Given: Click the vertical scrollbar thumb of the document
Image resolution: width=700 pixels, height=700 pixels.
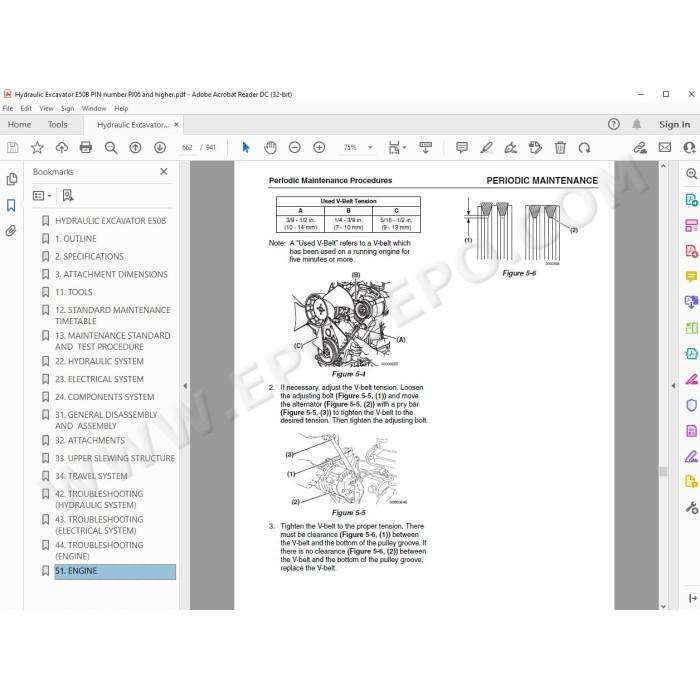Looking at the screenshot, I should coord(663,471).
